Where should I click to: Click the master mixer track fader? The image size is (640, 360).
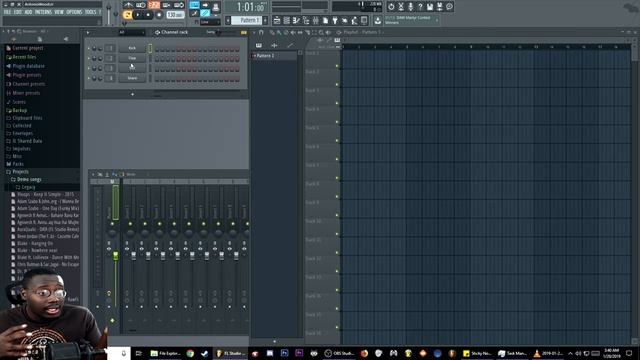(116, 255)
